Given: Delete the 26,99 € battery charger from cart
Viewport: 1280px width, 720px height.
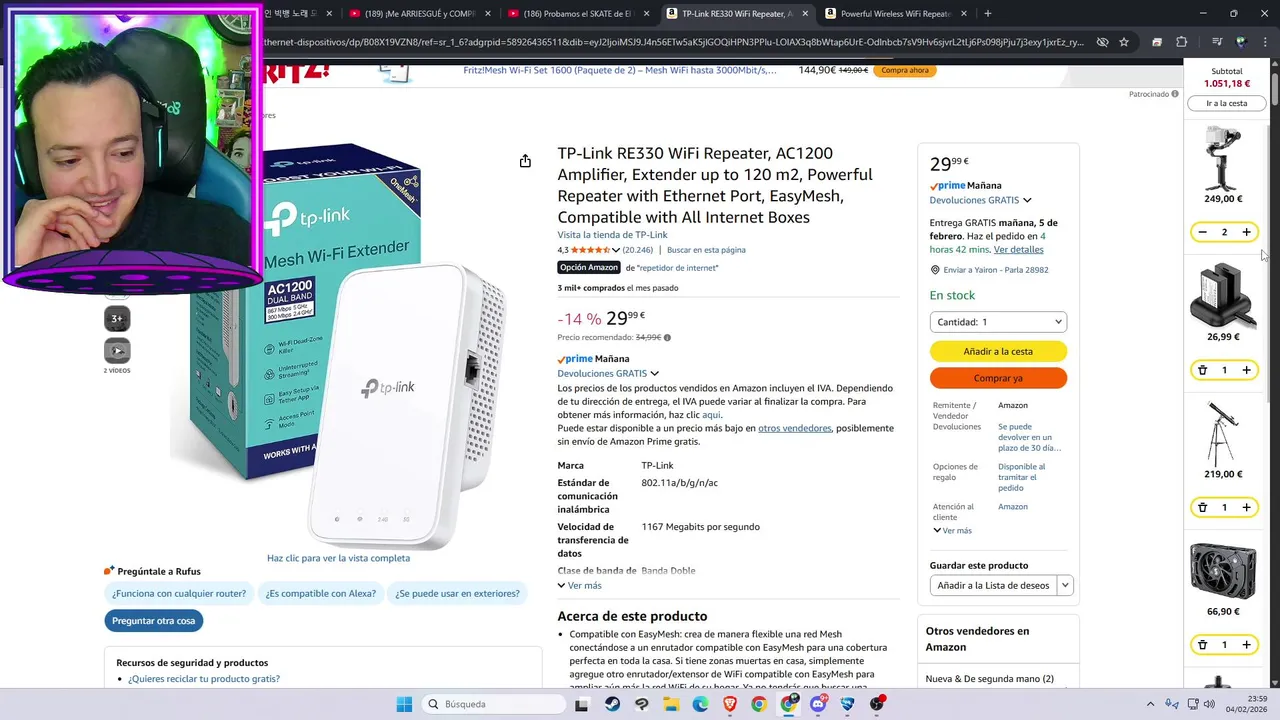Looking at the screenshot, I should (x=1202, y=370).
